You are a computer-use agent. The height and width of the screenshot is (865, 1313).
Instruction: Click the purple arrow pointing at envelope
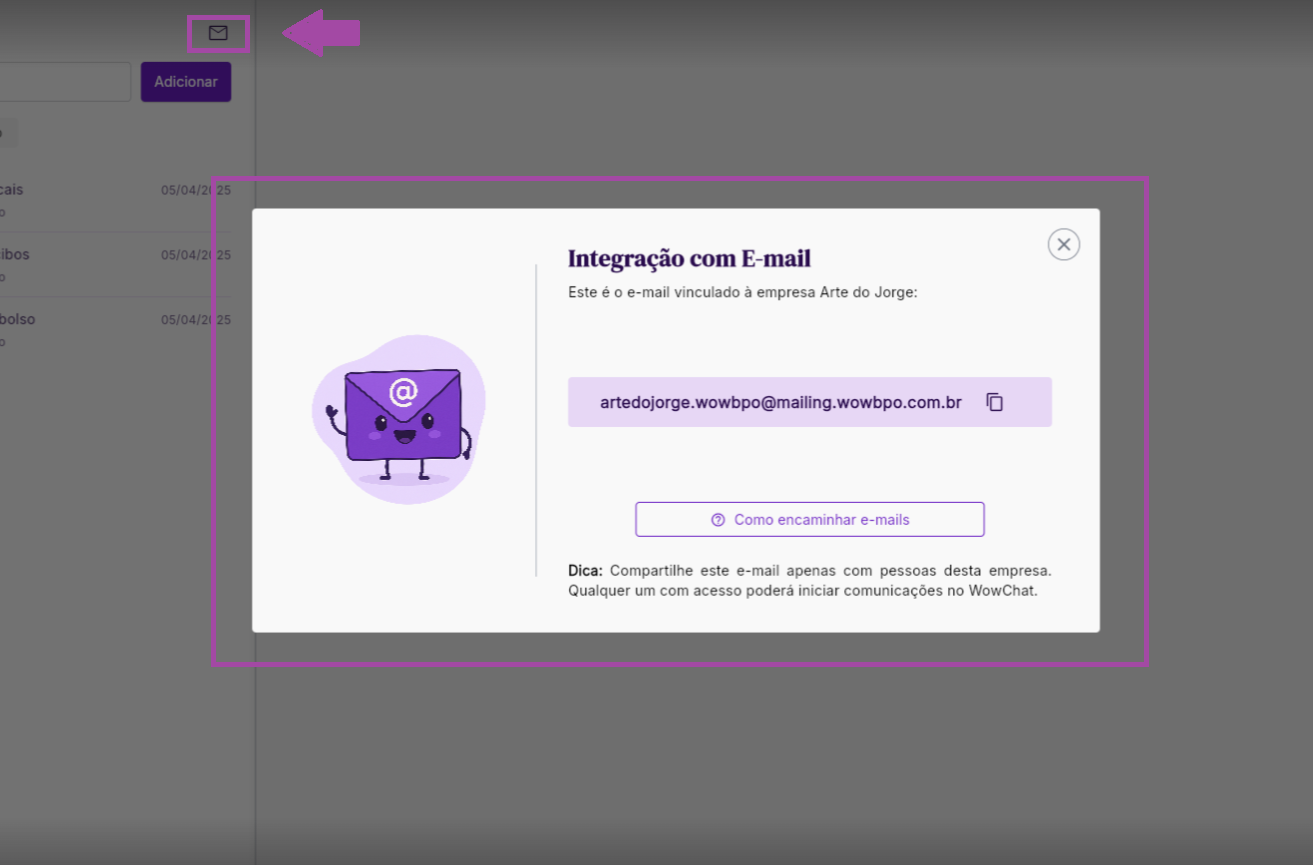[x=321, y=33]
